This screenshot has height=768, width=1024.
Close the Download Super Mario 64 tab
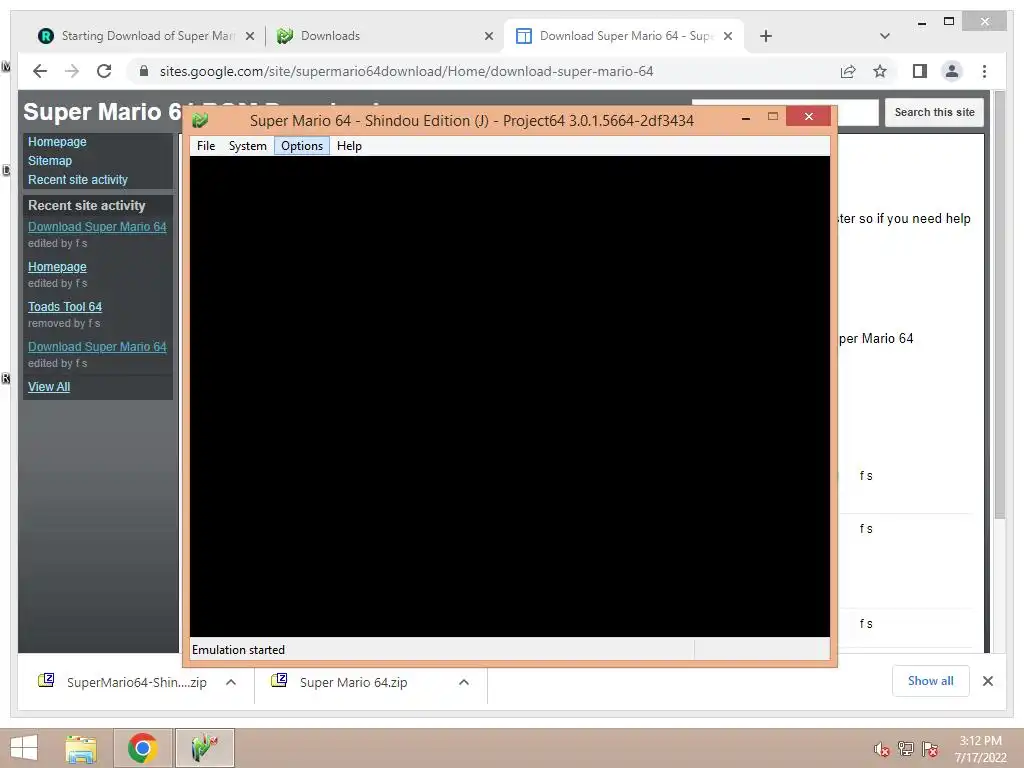(728, 36)
